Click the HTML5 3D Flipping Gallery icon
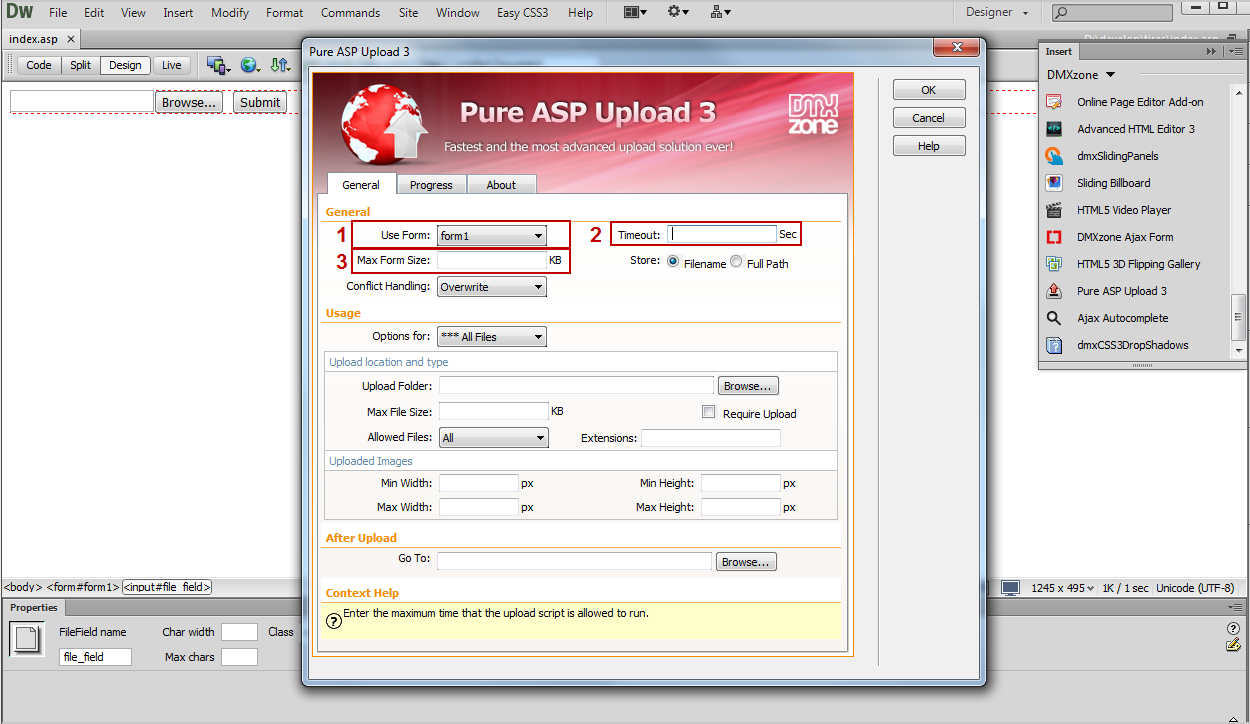This screenshot has height=724, width=1250. tap(1054, 264)
